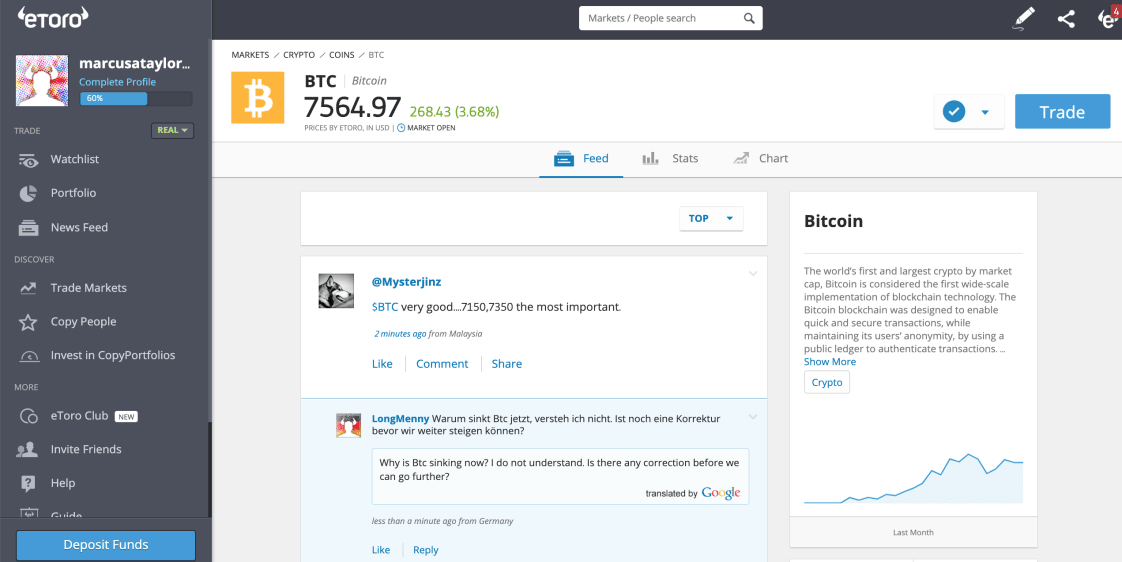This screenshot has width=1122, height=562.
Task: Click MARKETS in the breadcrumb
Action: tap(250, 54)
